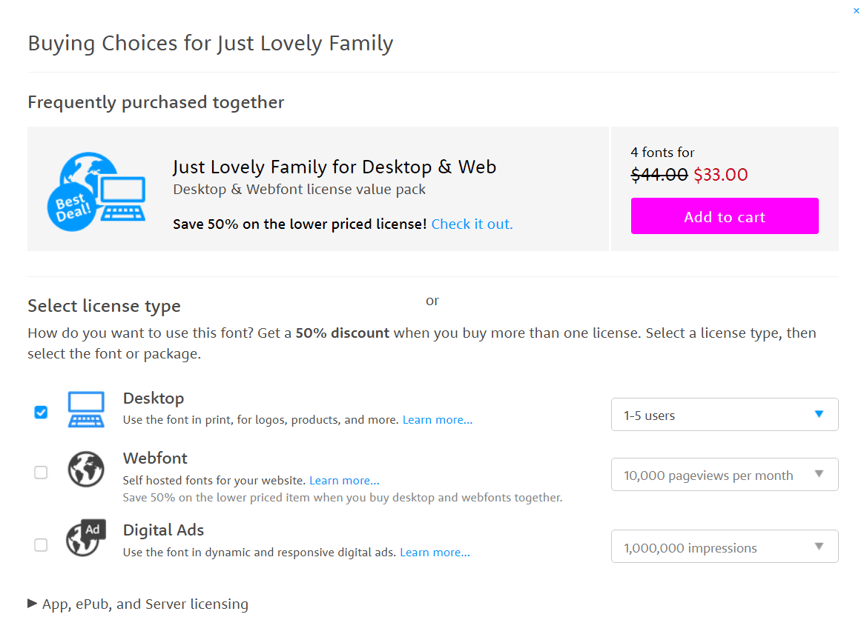Tick the Digital Ads license checkbox
Screen dimensions: 867x637
(x=41, y=545)
